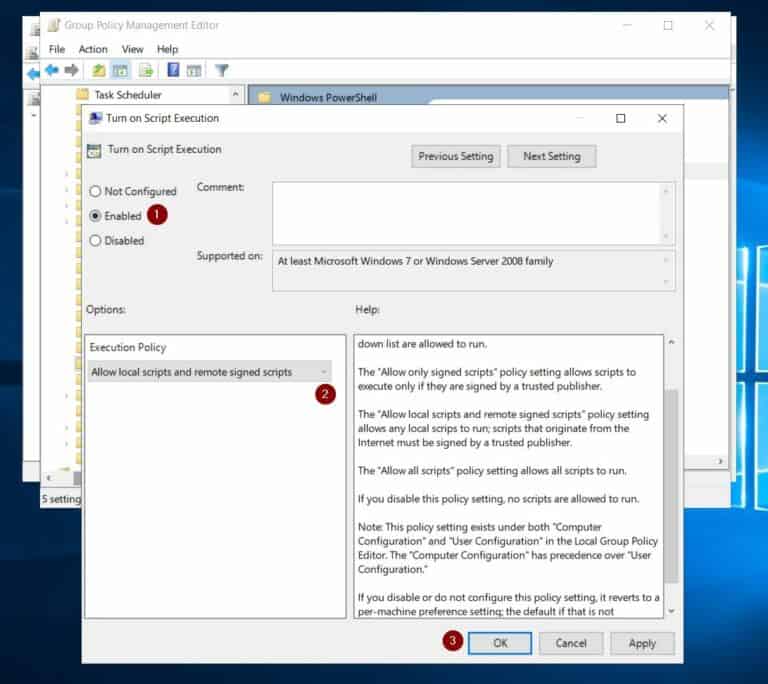
Task: Click the Cancel button
Action: coord(571,643)
